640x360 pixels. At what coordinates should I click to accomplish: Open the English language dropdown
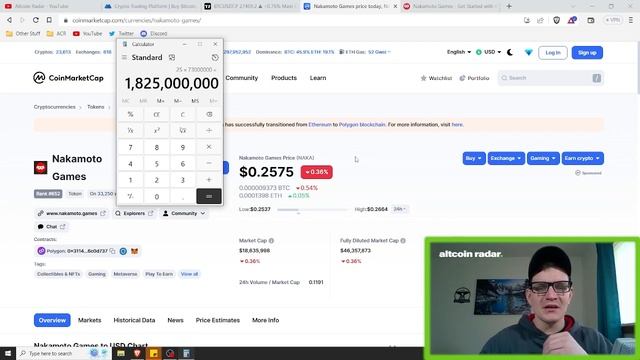pyautogui.click(x=459, y=52)
